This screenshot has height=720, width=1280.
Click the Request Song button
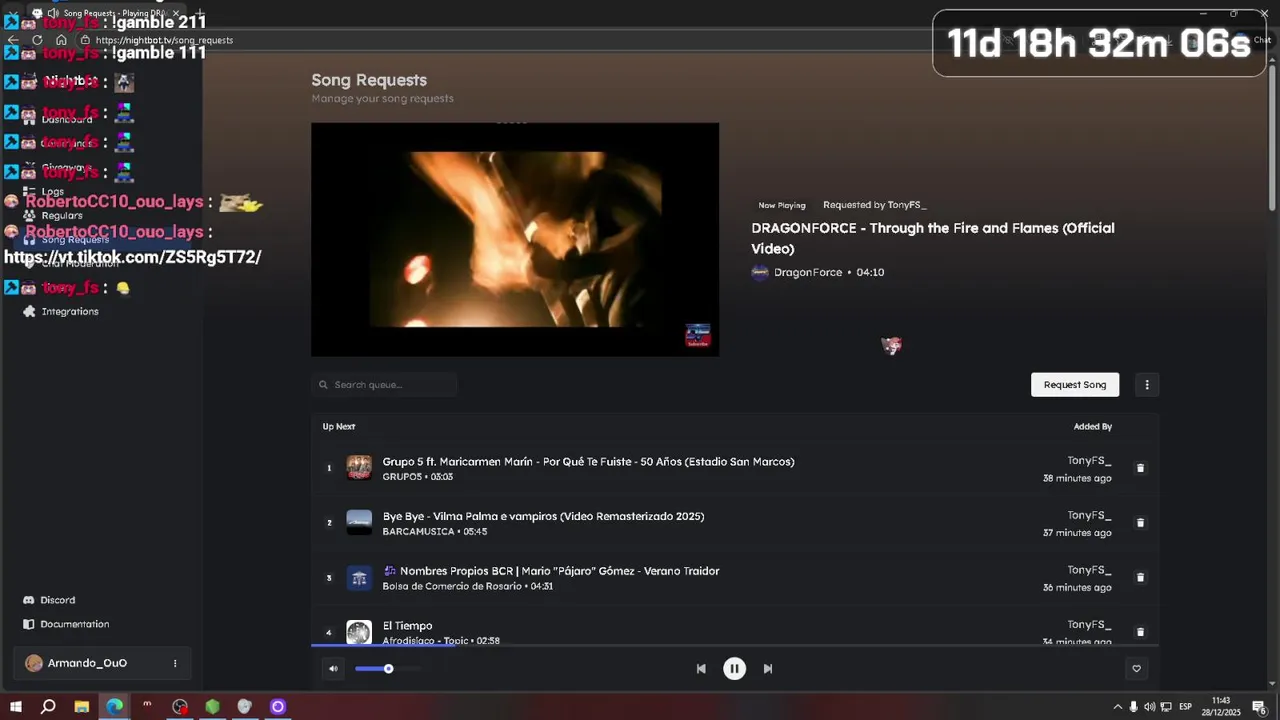(x=1075, y=385)
